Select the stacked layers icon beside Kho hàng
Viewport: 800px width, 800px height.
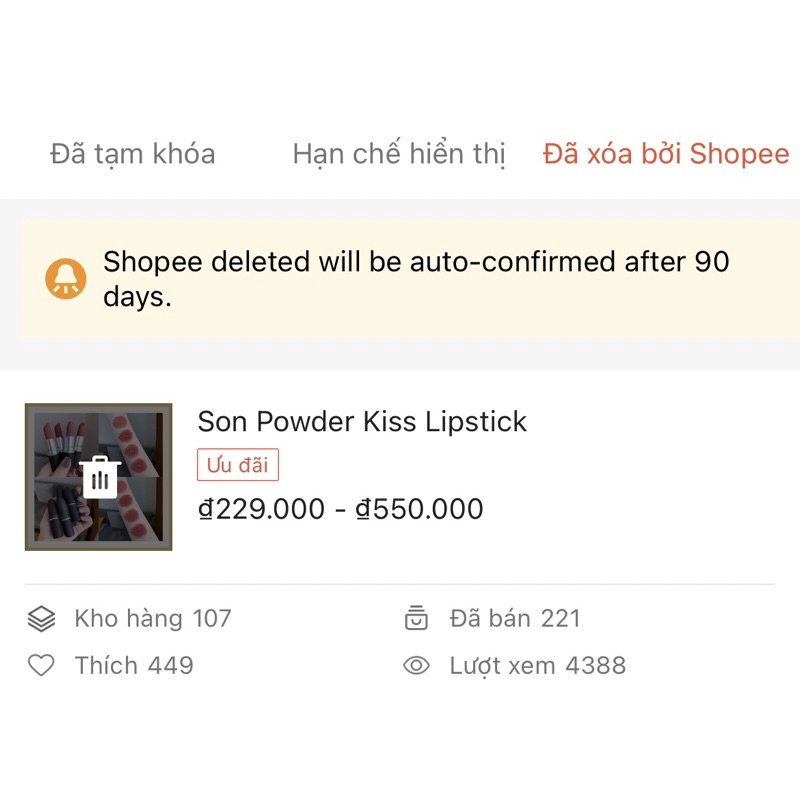tap(39, 618)
